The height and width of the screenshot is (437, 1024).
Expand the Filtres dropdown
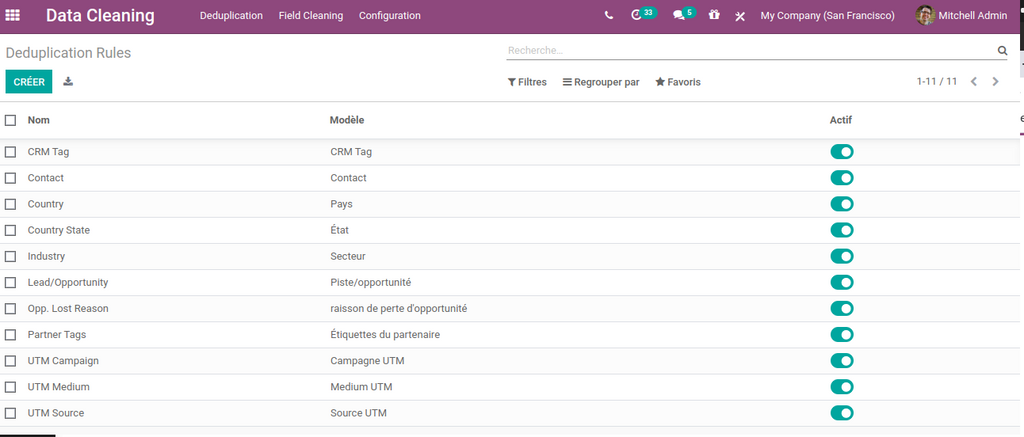(x=527, y=82)
